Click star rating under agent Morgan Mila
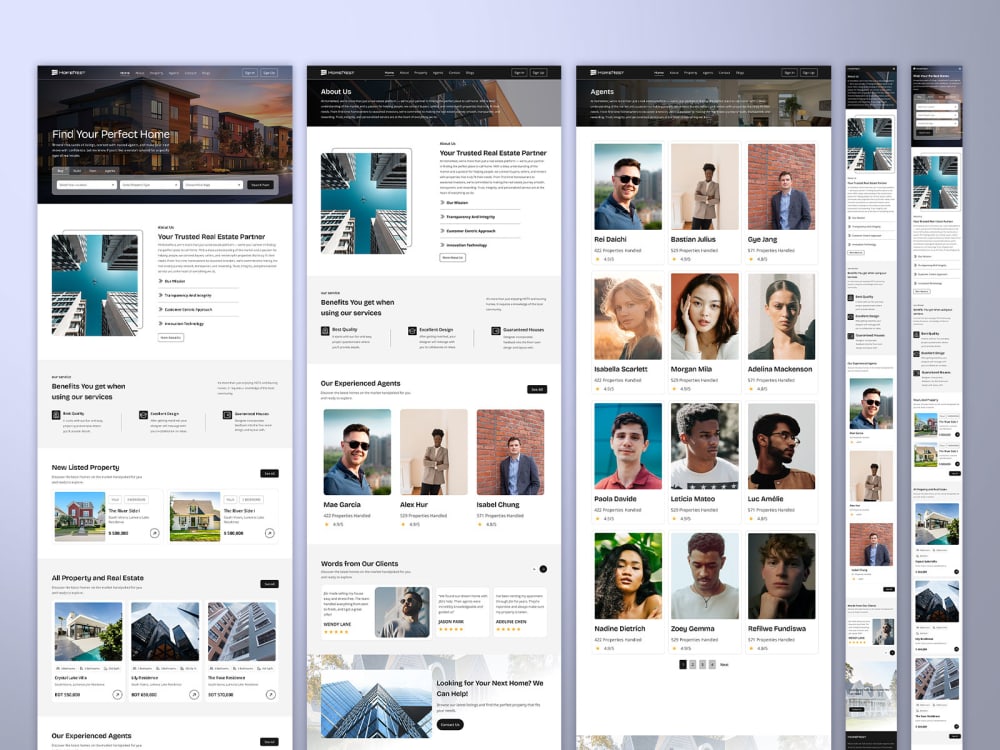 674,388
